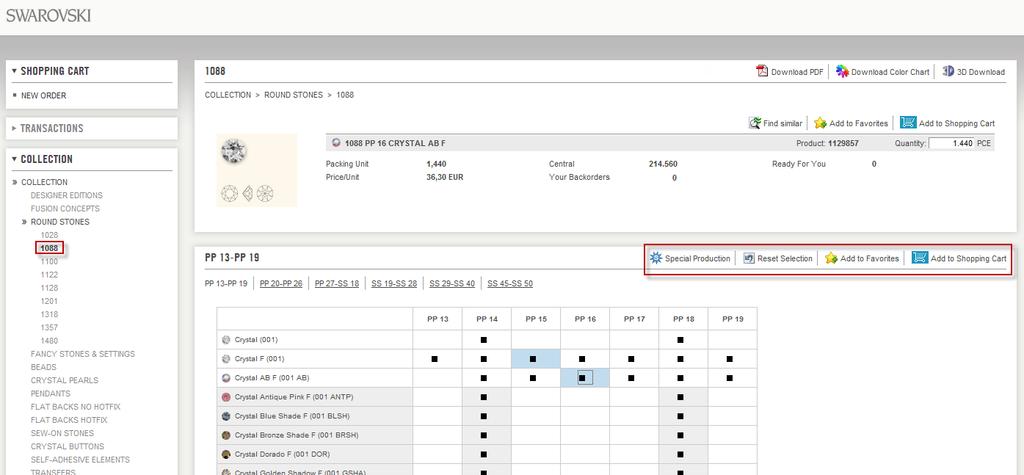The height and width of the screenshot is (475, 1024).
Task: Click the Swarovski logo
Action: pyautogui.click(x=48, y=16)
